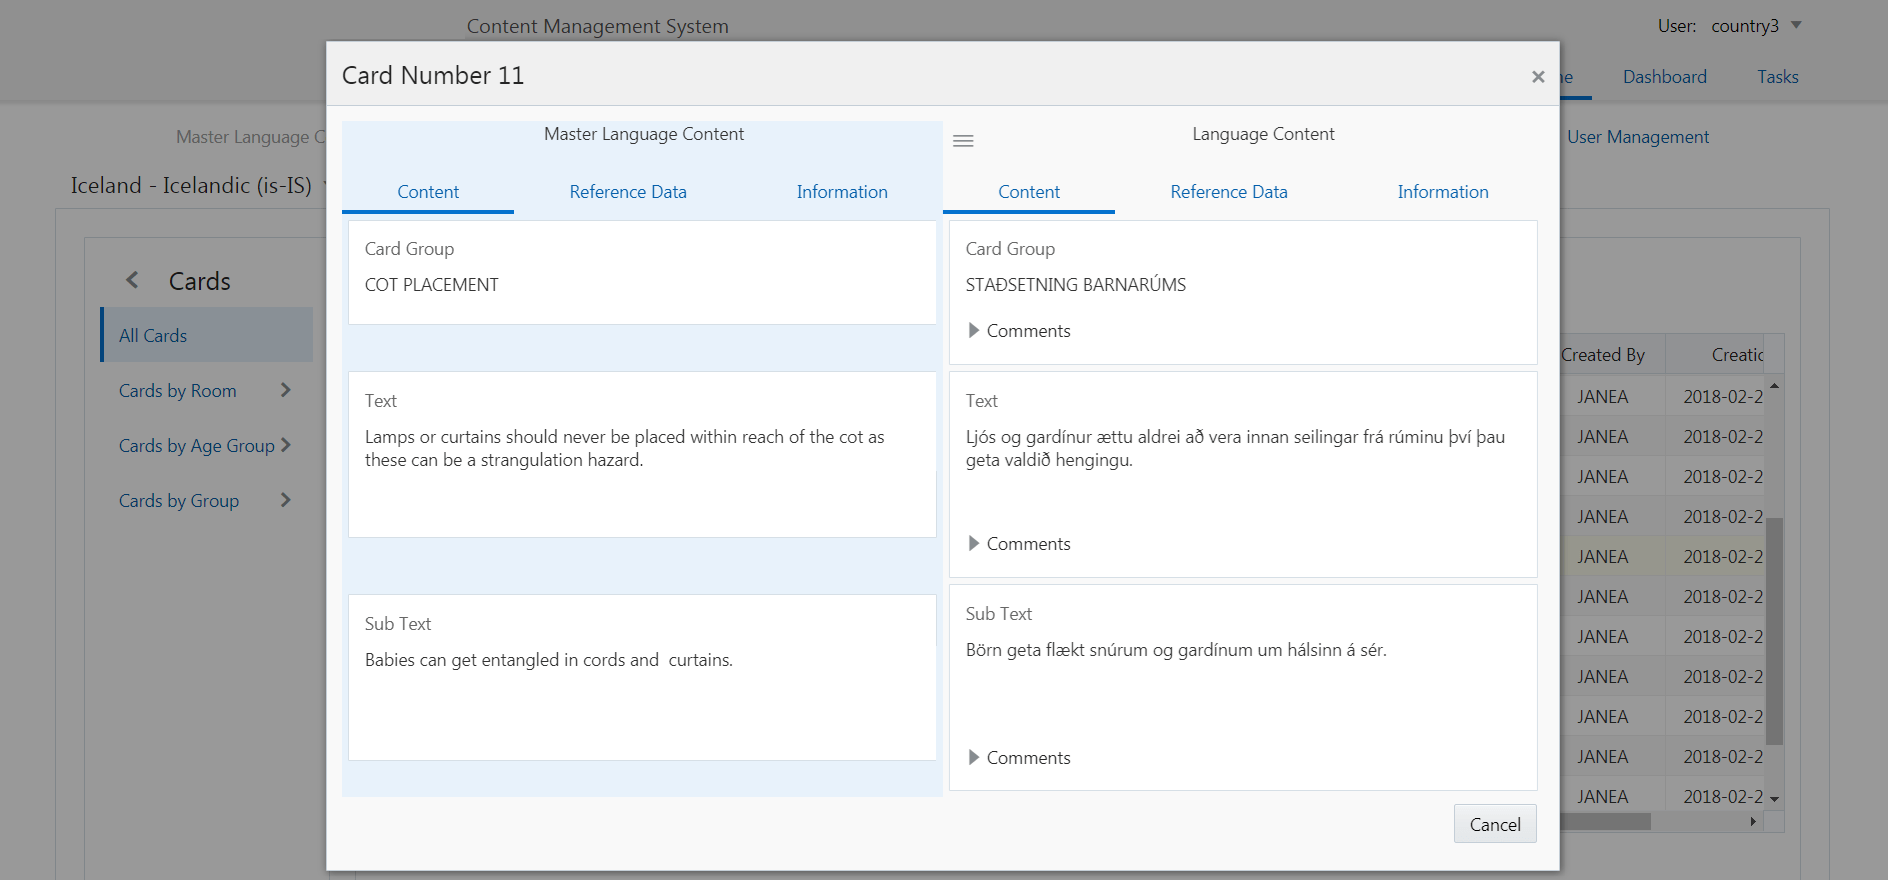The width and height of the screenshot is (1888, 880).
Task: Open the country3 user dropdown arrow
Action: pos(1796,25)
